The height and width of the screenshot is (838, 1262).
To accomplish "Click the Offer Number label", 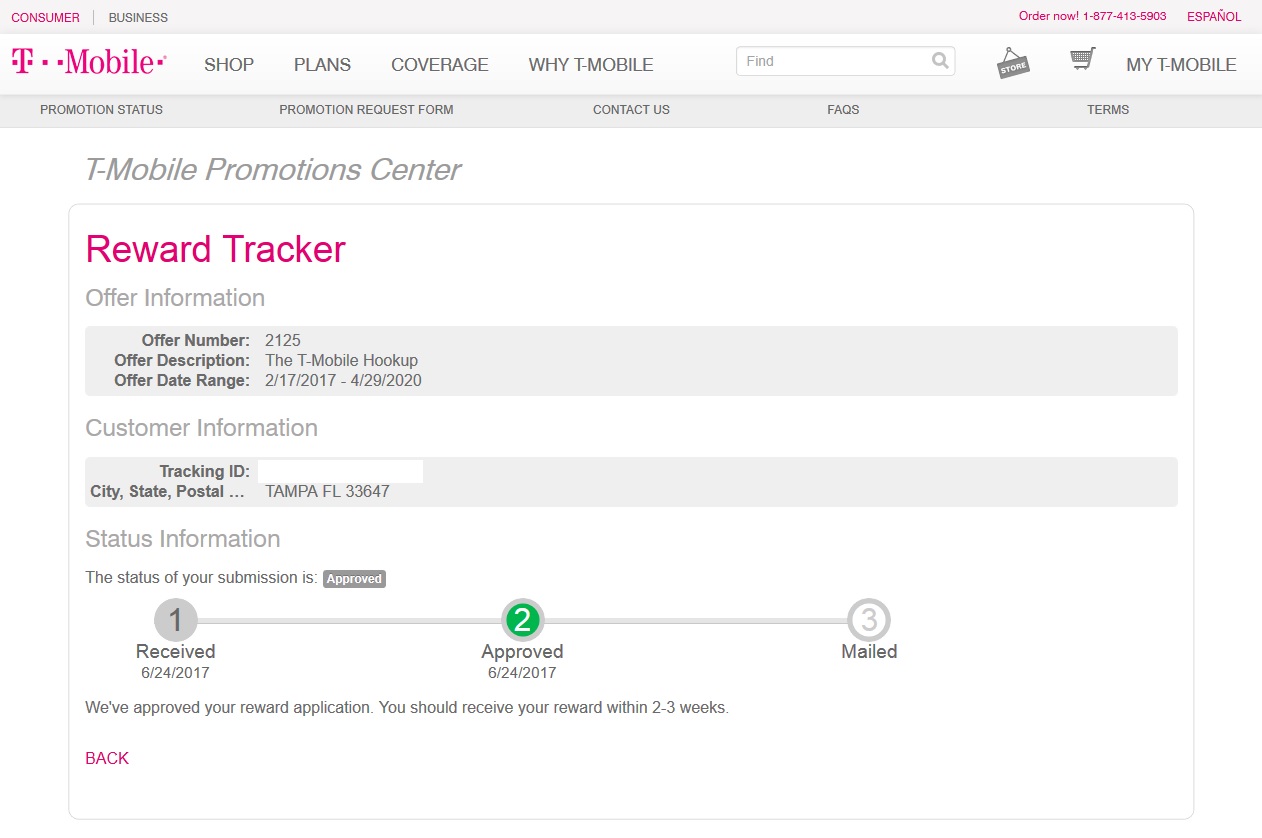I will 196,340.
